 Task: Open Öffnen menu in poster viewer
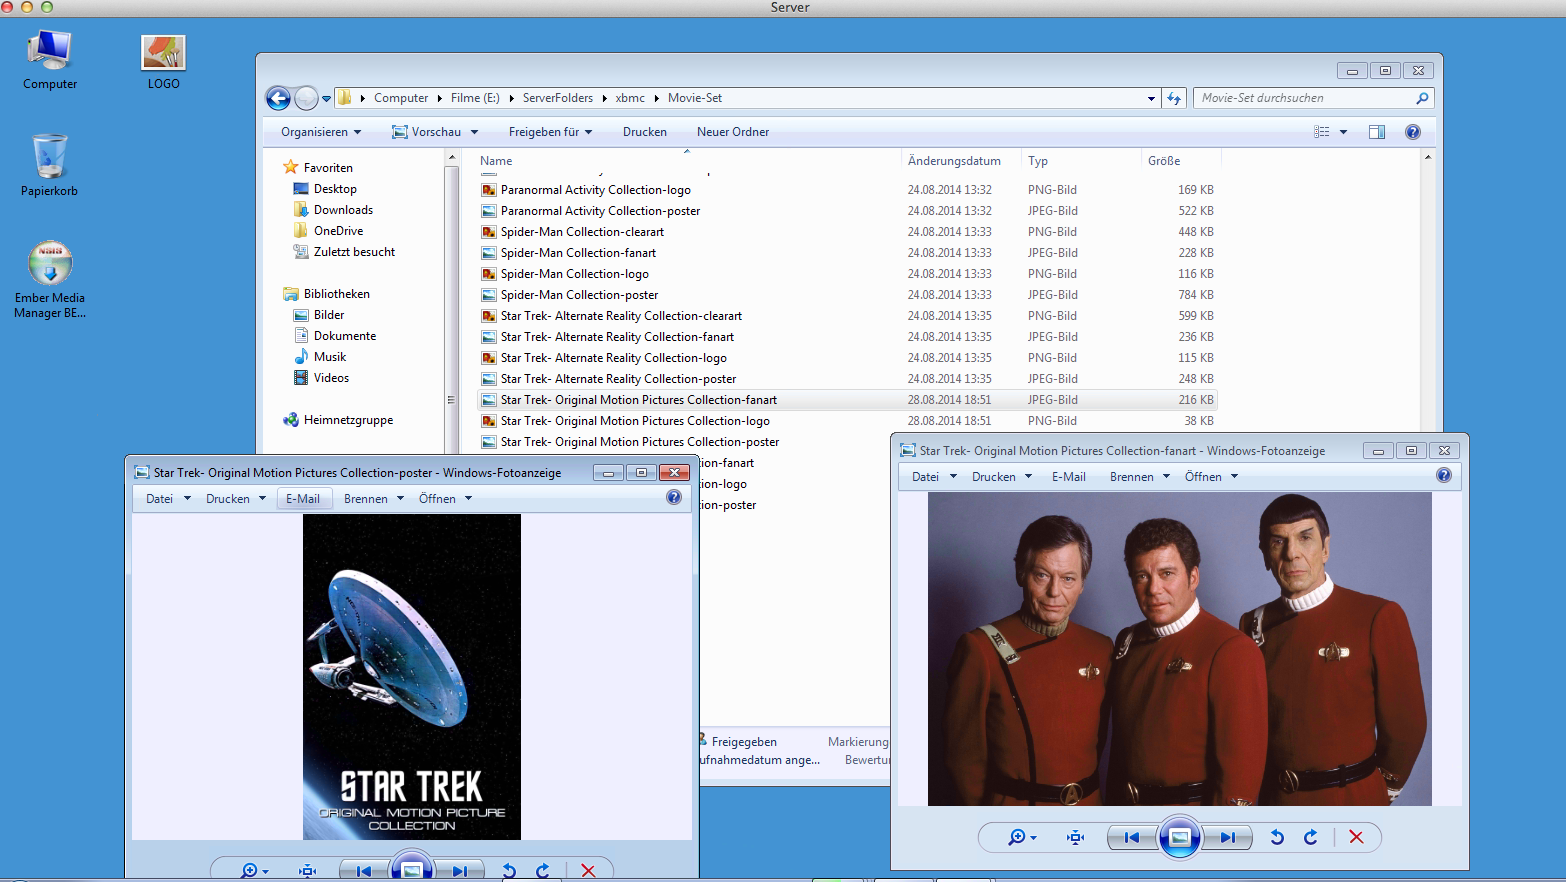tap(446, 499)
